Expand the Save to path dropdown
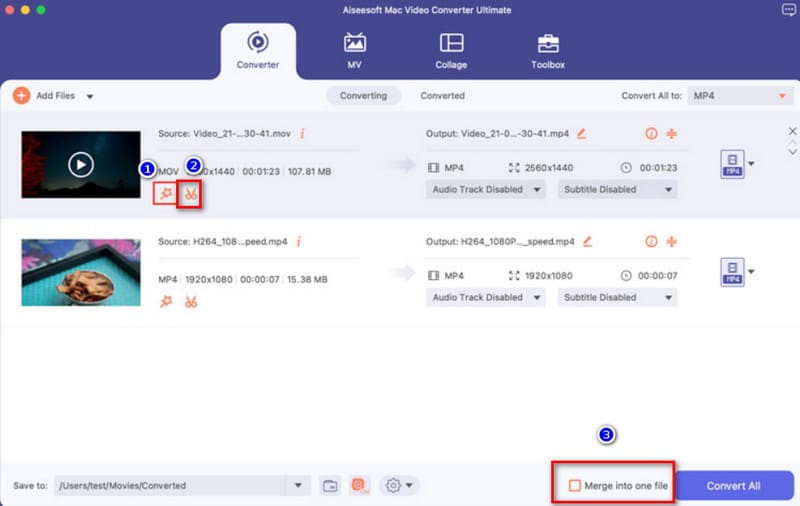This screenshot has height=506, width=800. (x=298, y=485)
